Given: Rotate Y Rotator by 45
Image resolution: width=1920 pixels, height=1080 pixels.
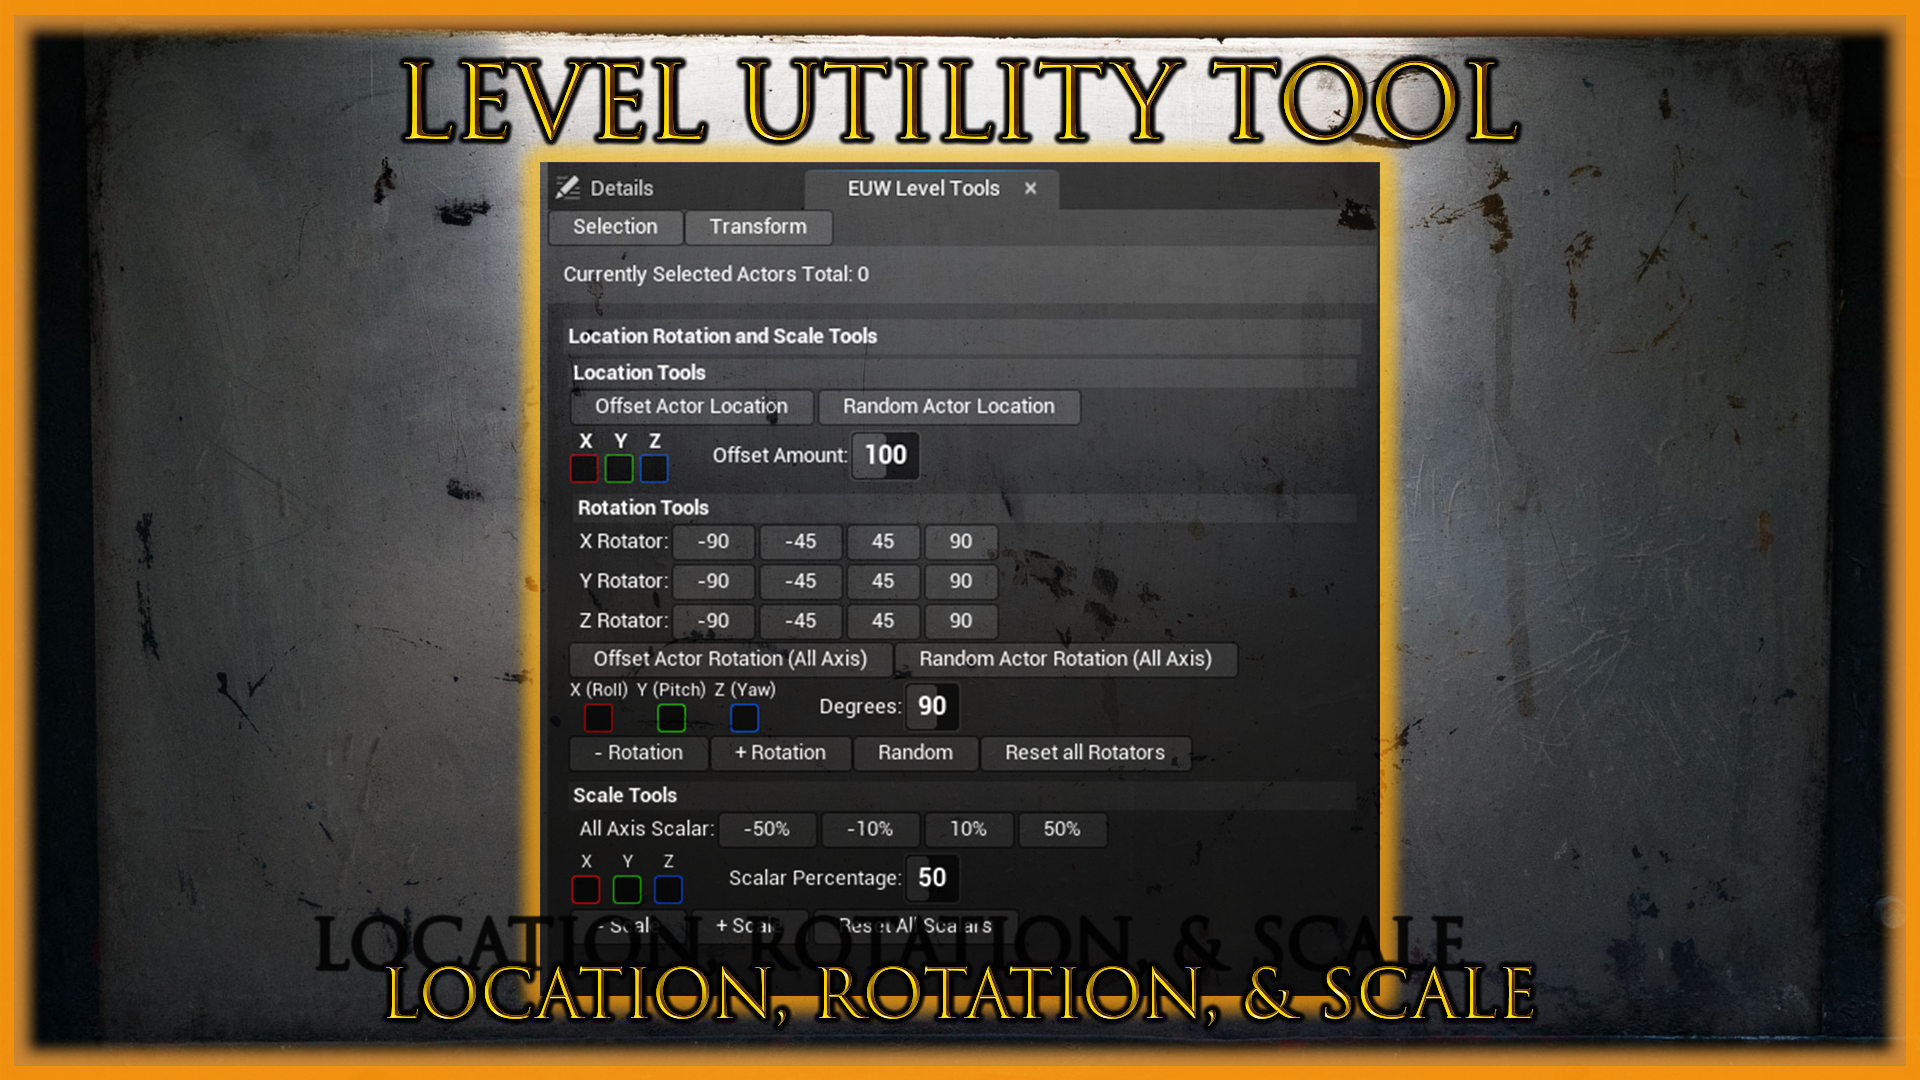Looking at the screenshot, I should (883, 581).
